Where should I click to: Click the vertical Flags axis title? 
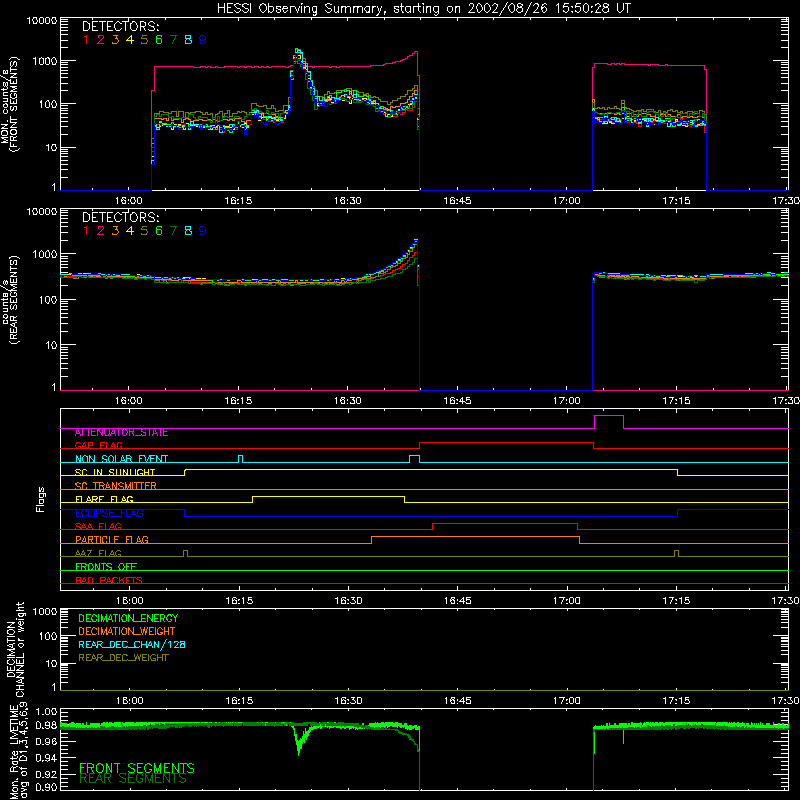click(x=41, y=500)
